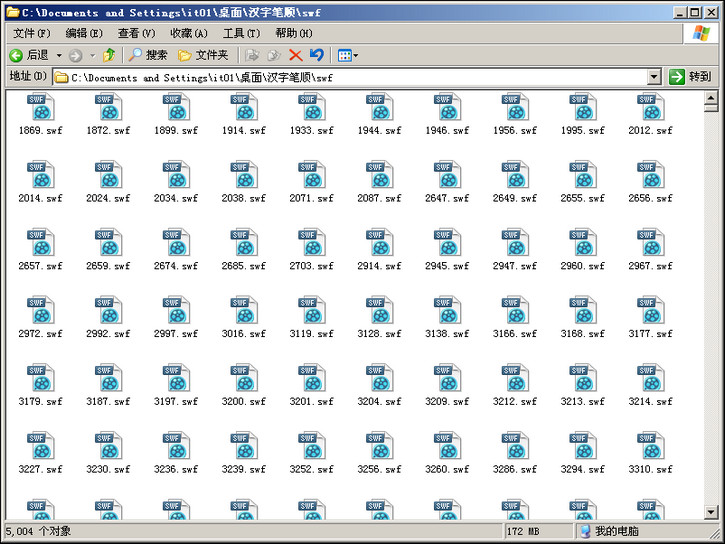The image size is (725, 544).
Task: Select file 3200.swf icon
Action: [244, 378]
